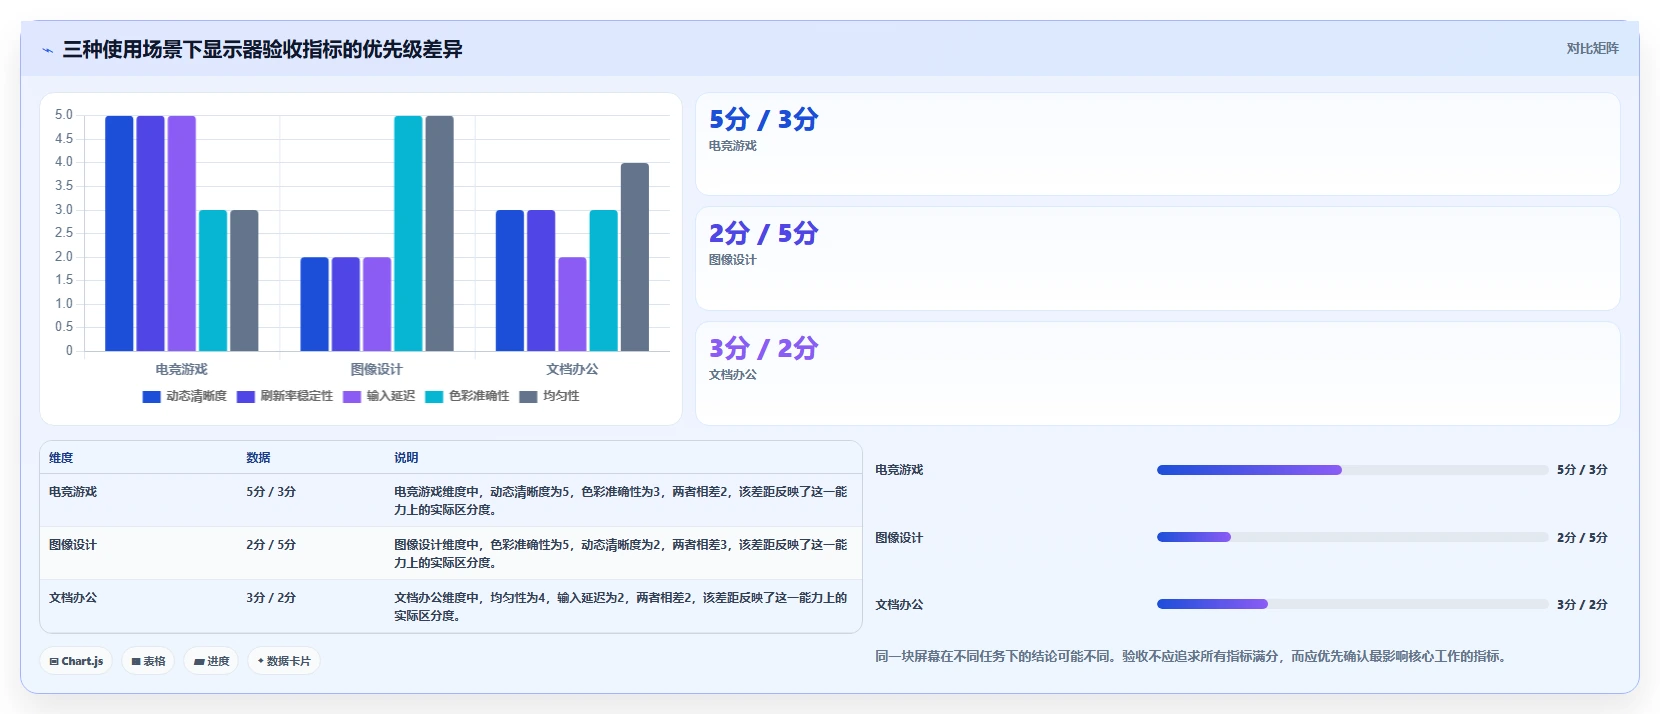Click the 图像设计 x-axis label in chart
The height and width of the screenshot is (714, 1660).
click(x=377, y=369)
